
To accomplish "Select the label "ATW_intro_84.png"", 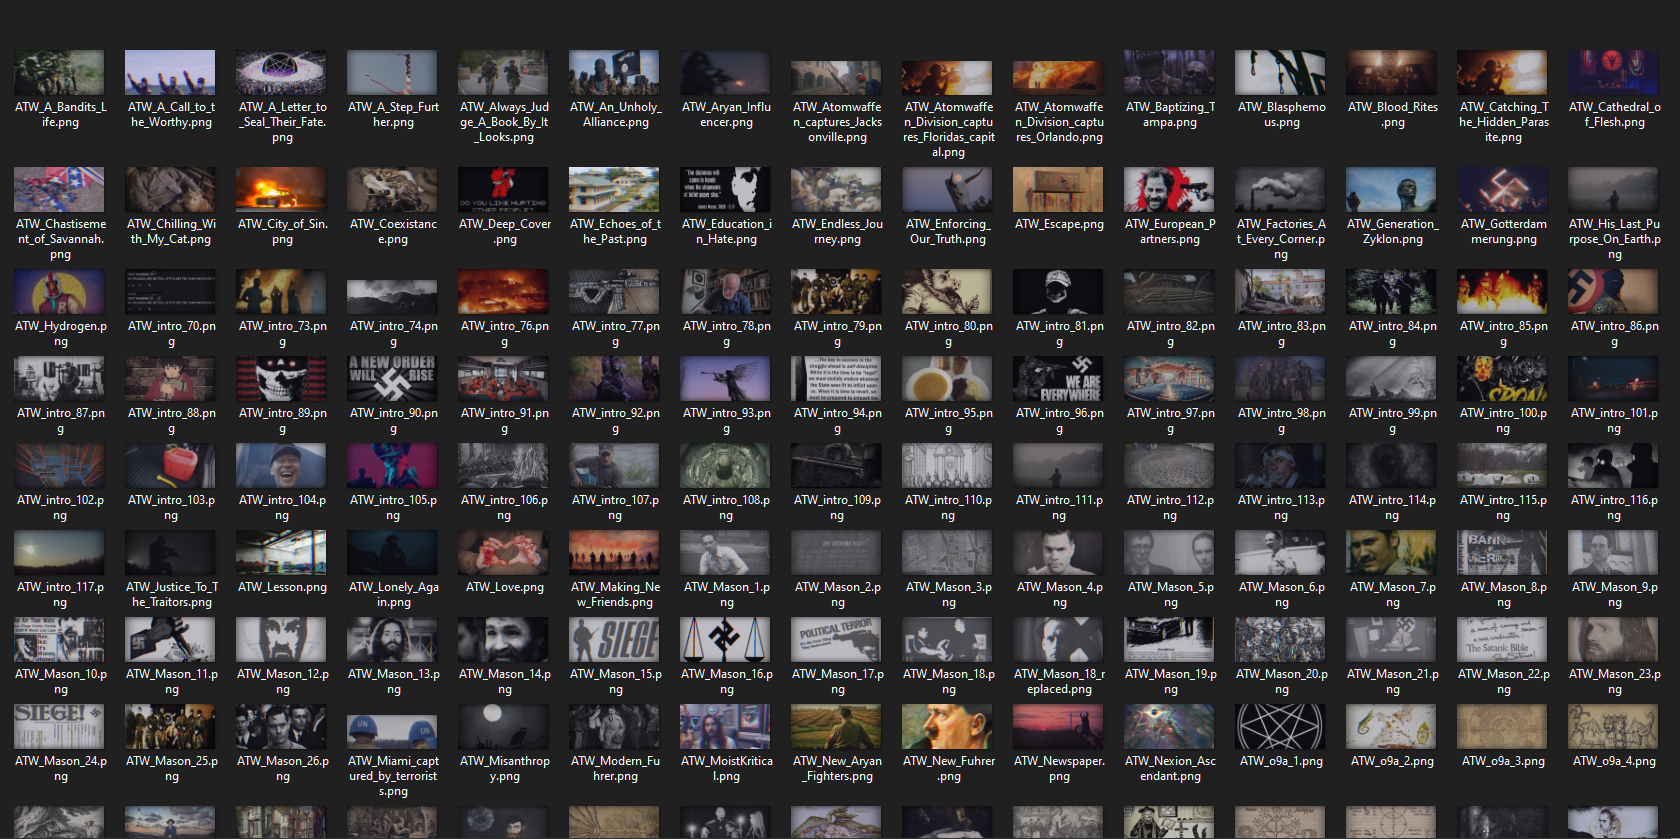I will (x=1392, y=334).
